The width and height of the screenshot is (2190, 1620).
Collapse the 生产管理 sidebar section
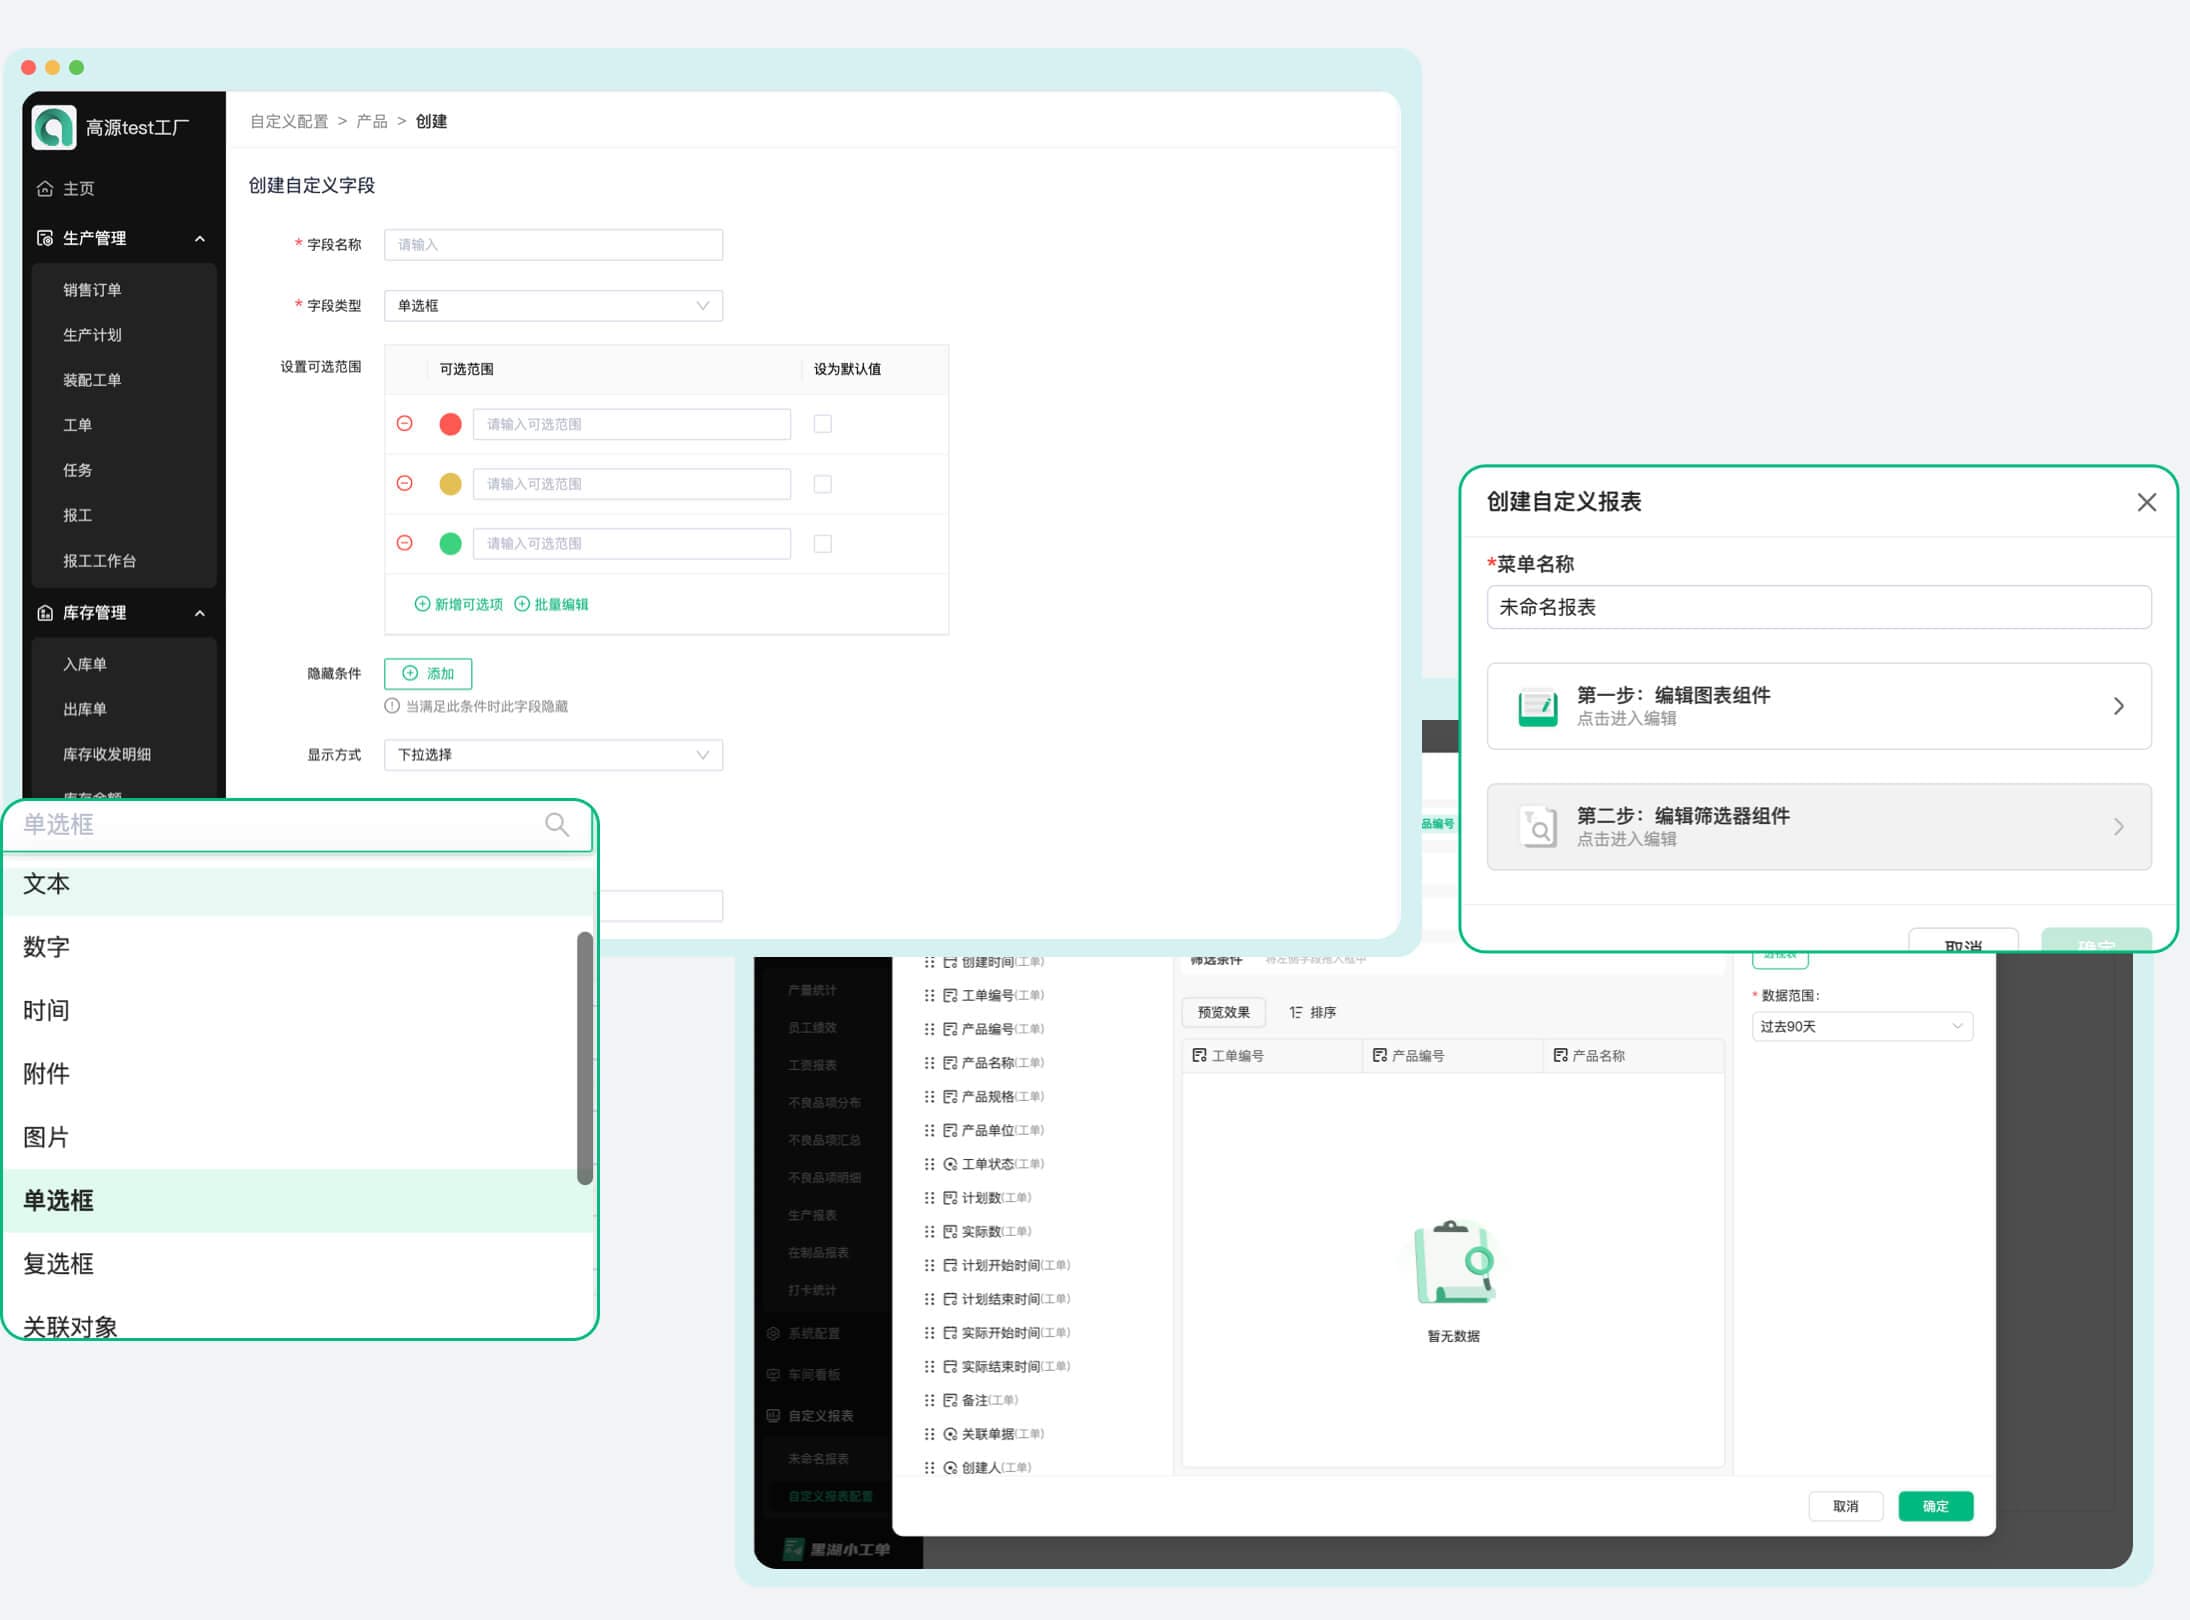199,238
